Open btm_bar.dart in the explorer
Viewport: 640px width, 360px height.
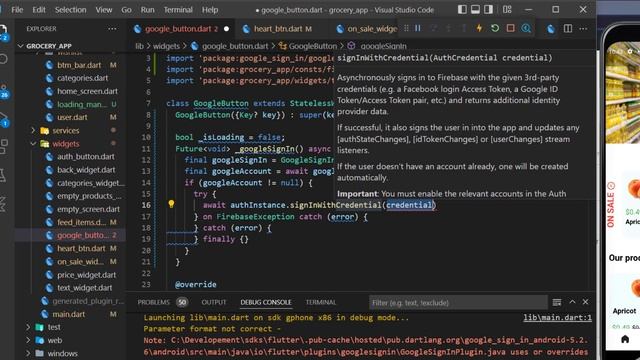(x=79, y=65)
